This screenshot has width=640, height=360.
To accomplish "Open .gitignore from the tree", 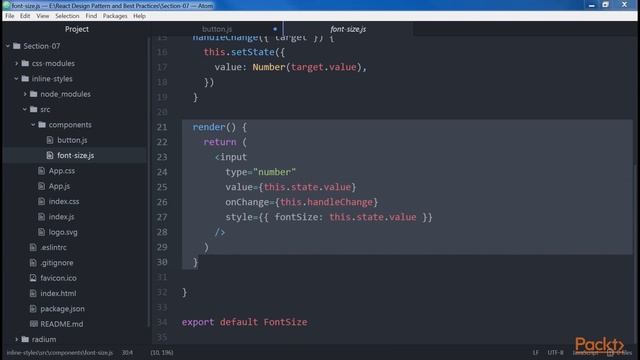I will [x=57, y=262].
